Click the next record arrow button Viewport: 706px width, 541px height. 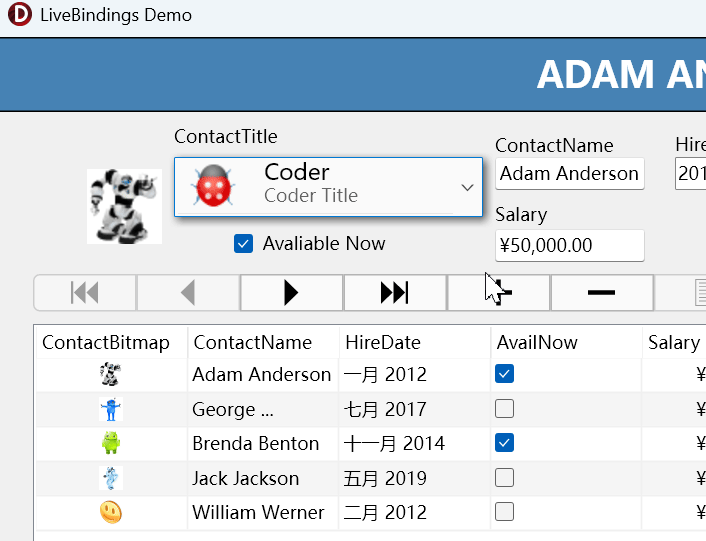click(291, 293)
